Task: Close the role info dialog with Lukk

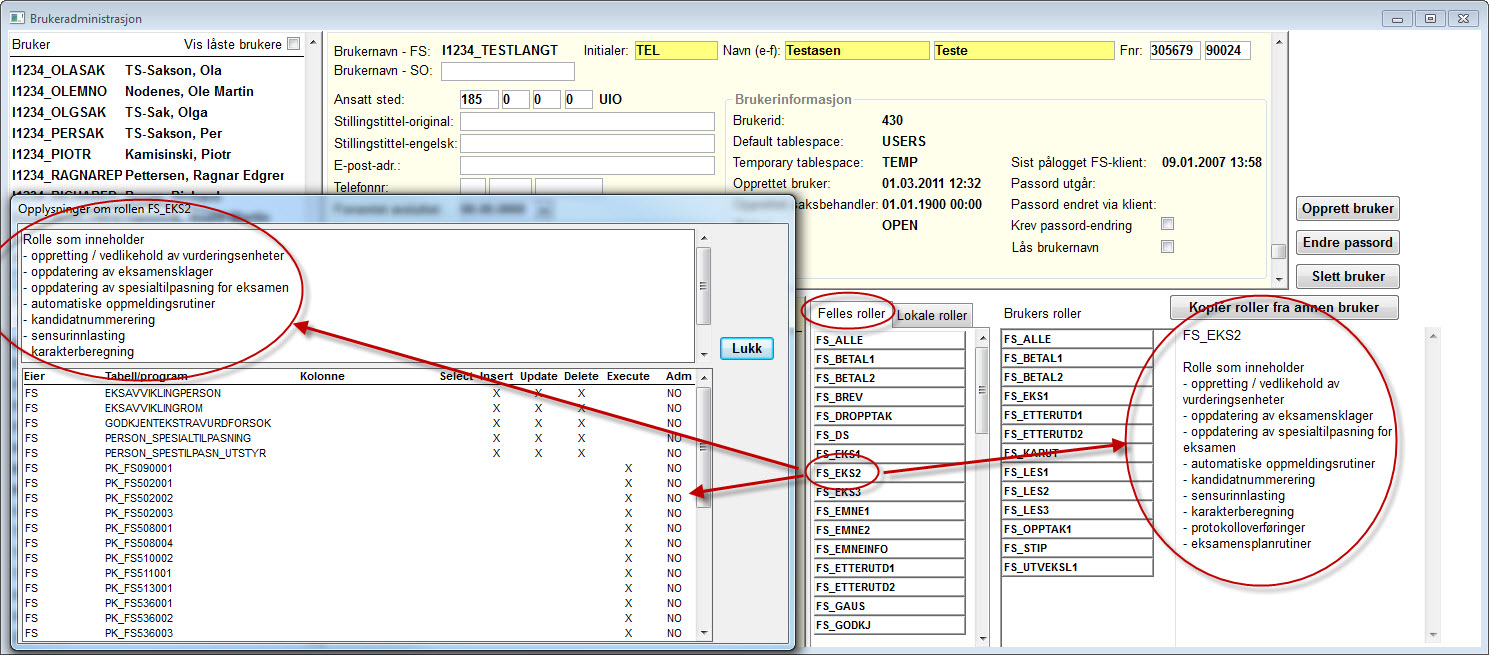Action: point(746,349)
